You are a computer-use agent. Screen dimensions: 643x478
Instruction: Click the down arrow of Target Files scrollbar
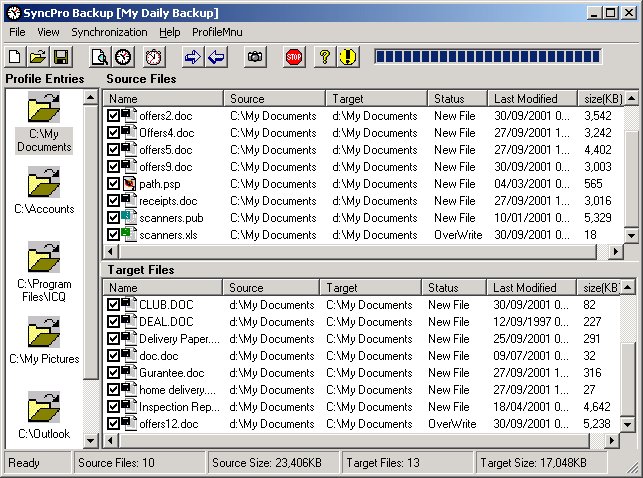click(x=627, y=424)
